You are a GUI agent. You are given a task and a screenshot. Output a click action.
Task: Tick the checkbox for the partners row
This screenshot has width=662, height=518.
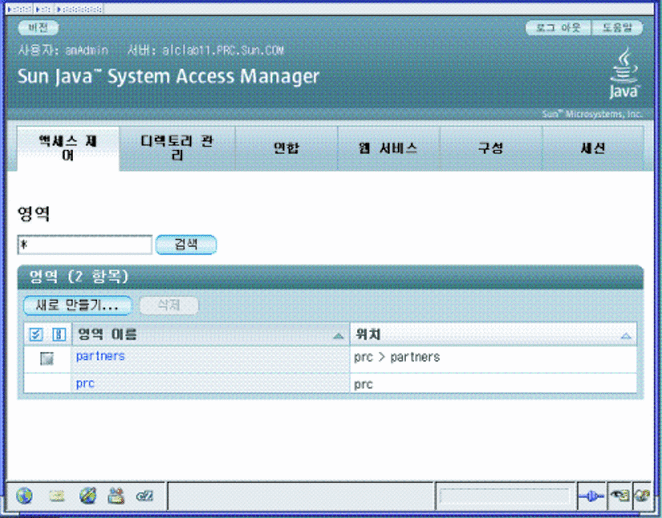(x=46, y=358)
